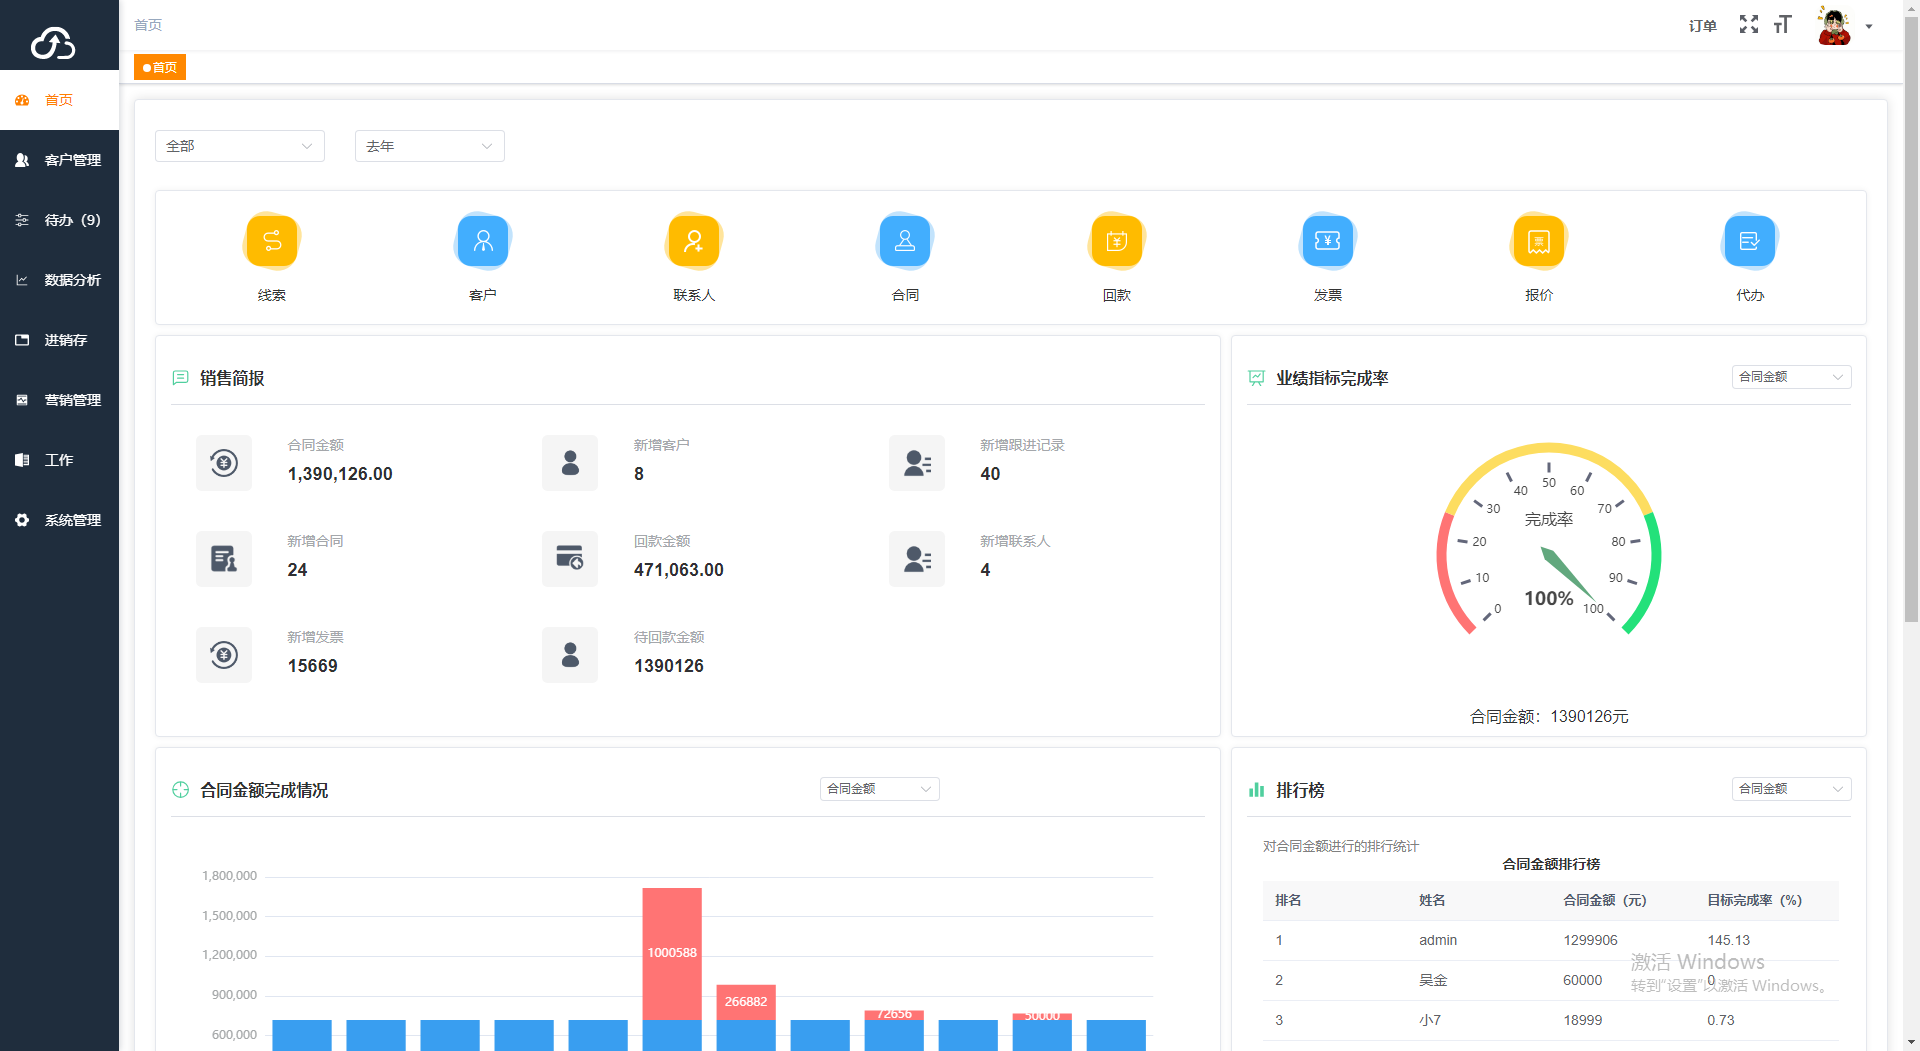Click the 1000588 red bar in chart
The image size is (1920, 1051).
pyautogui.click(x=672, y=952)
